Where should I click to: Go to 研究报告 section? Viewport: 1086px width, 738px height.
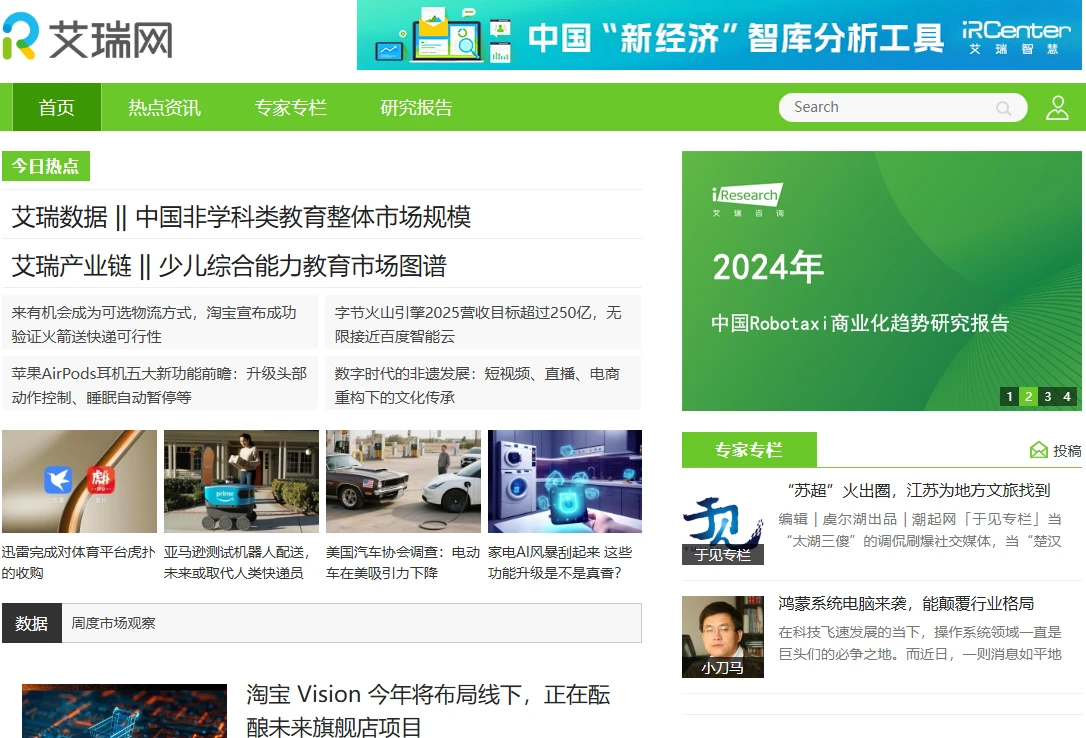tap(416, 108)
